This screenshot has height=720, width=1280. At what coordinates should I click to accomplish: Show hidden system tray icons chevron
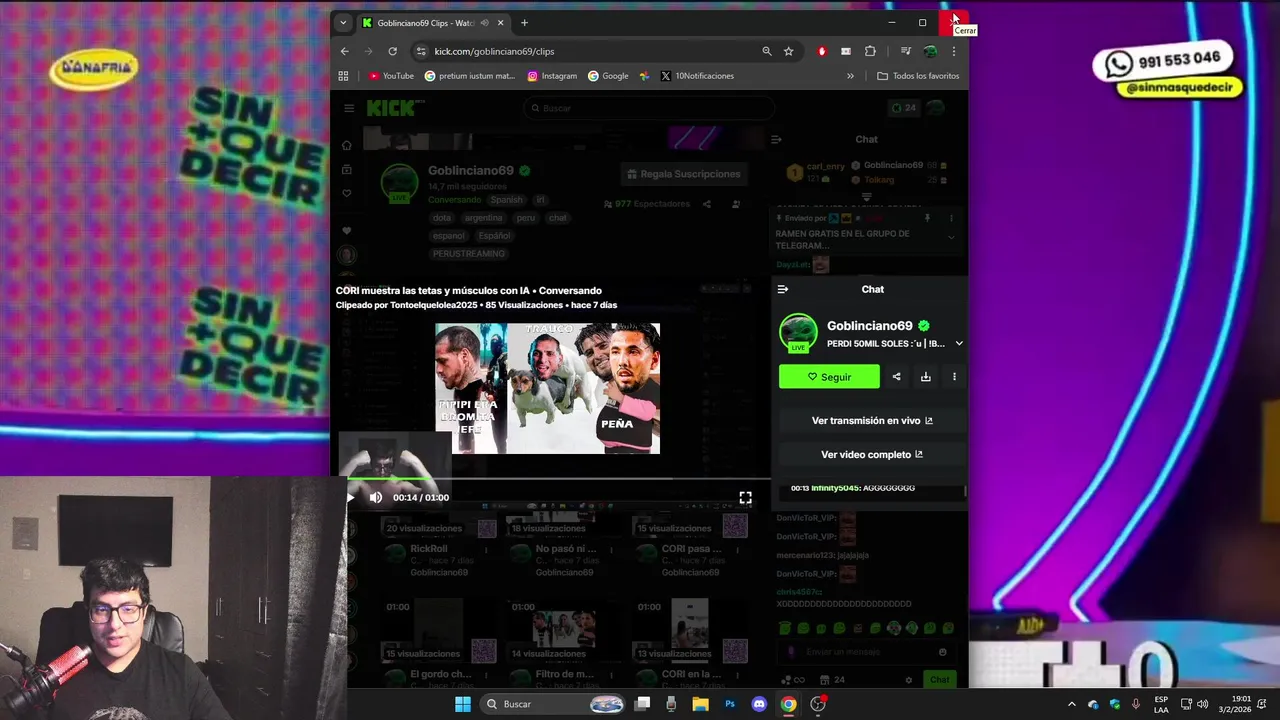(x=1072, y=704)
